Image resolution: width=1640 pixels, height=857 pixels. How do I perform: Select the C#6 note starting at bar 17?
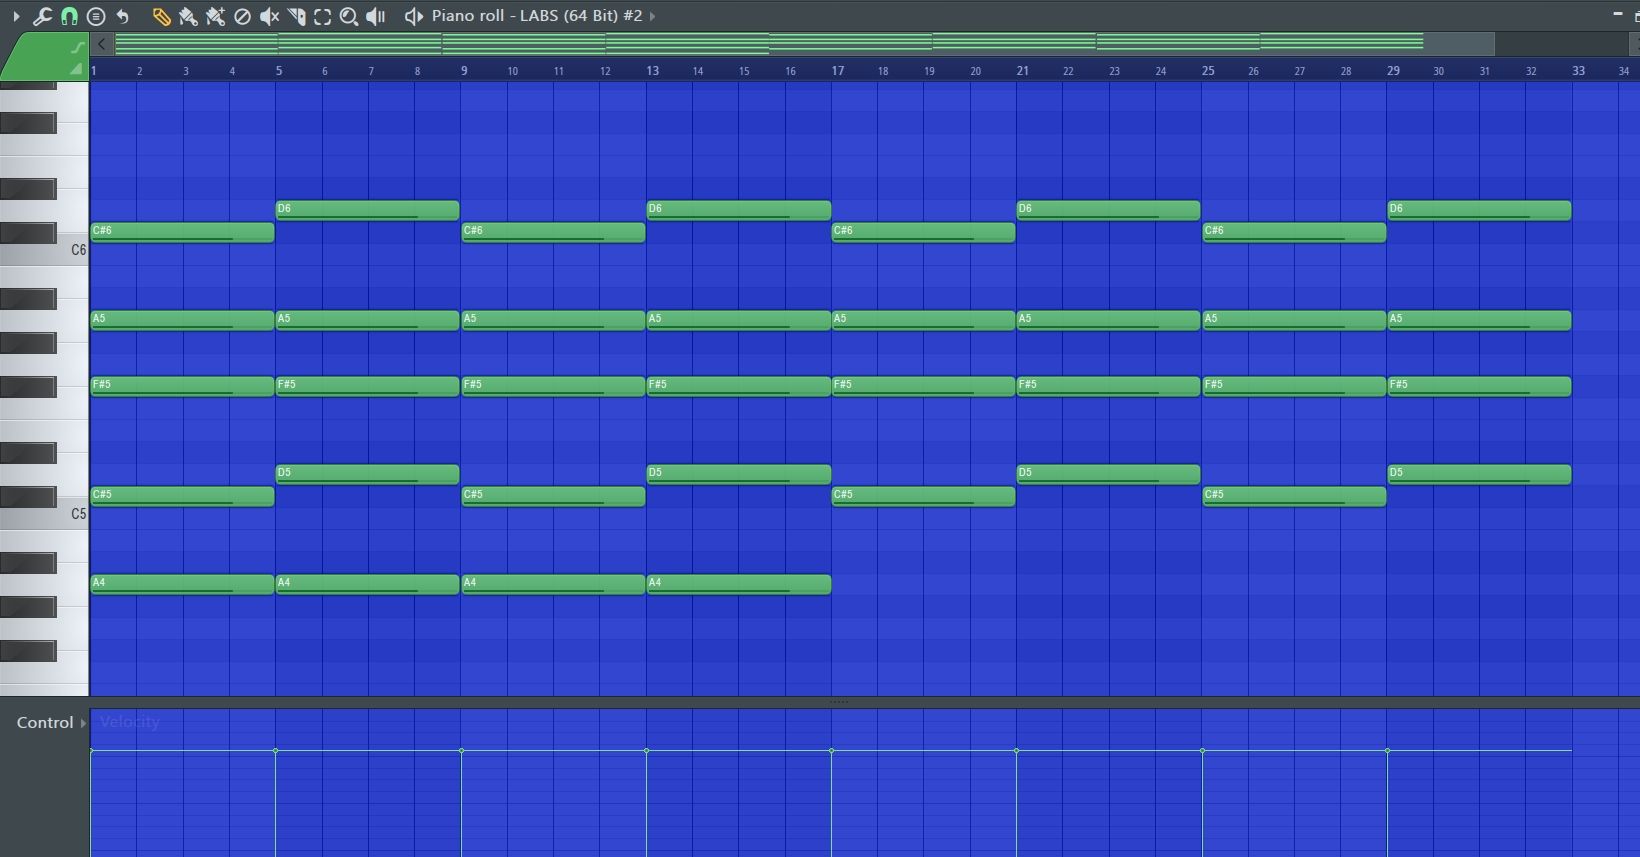[923, 232]
